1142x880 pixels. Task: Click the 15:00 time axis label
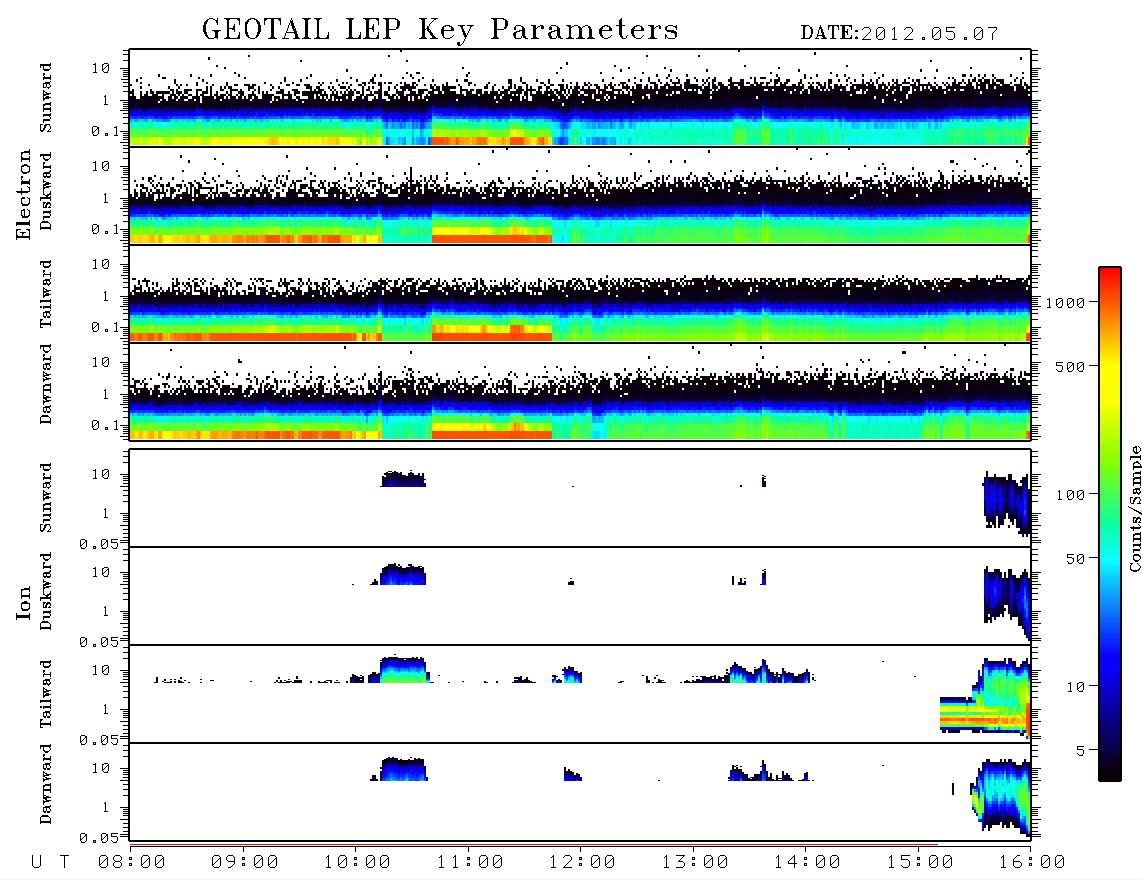coord(920,862)
